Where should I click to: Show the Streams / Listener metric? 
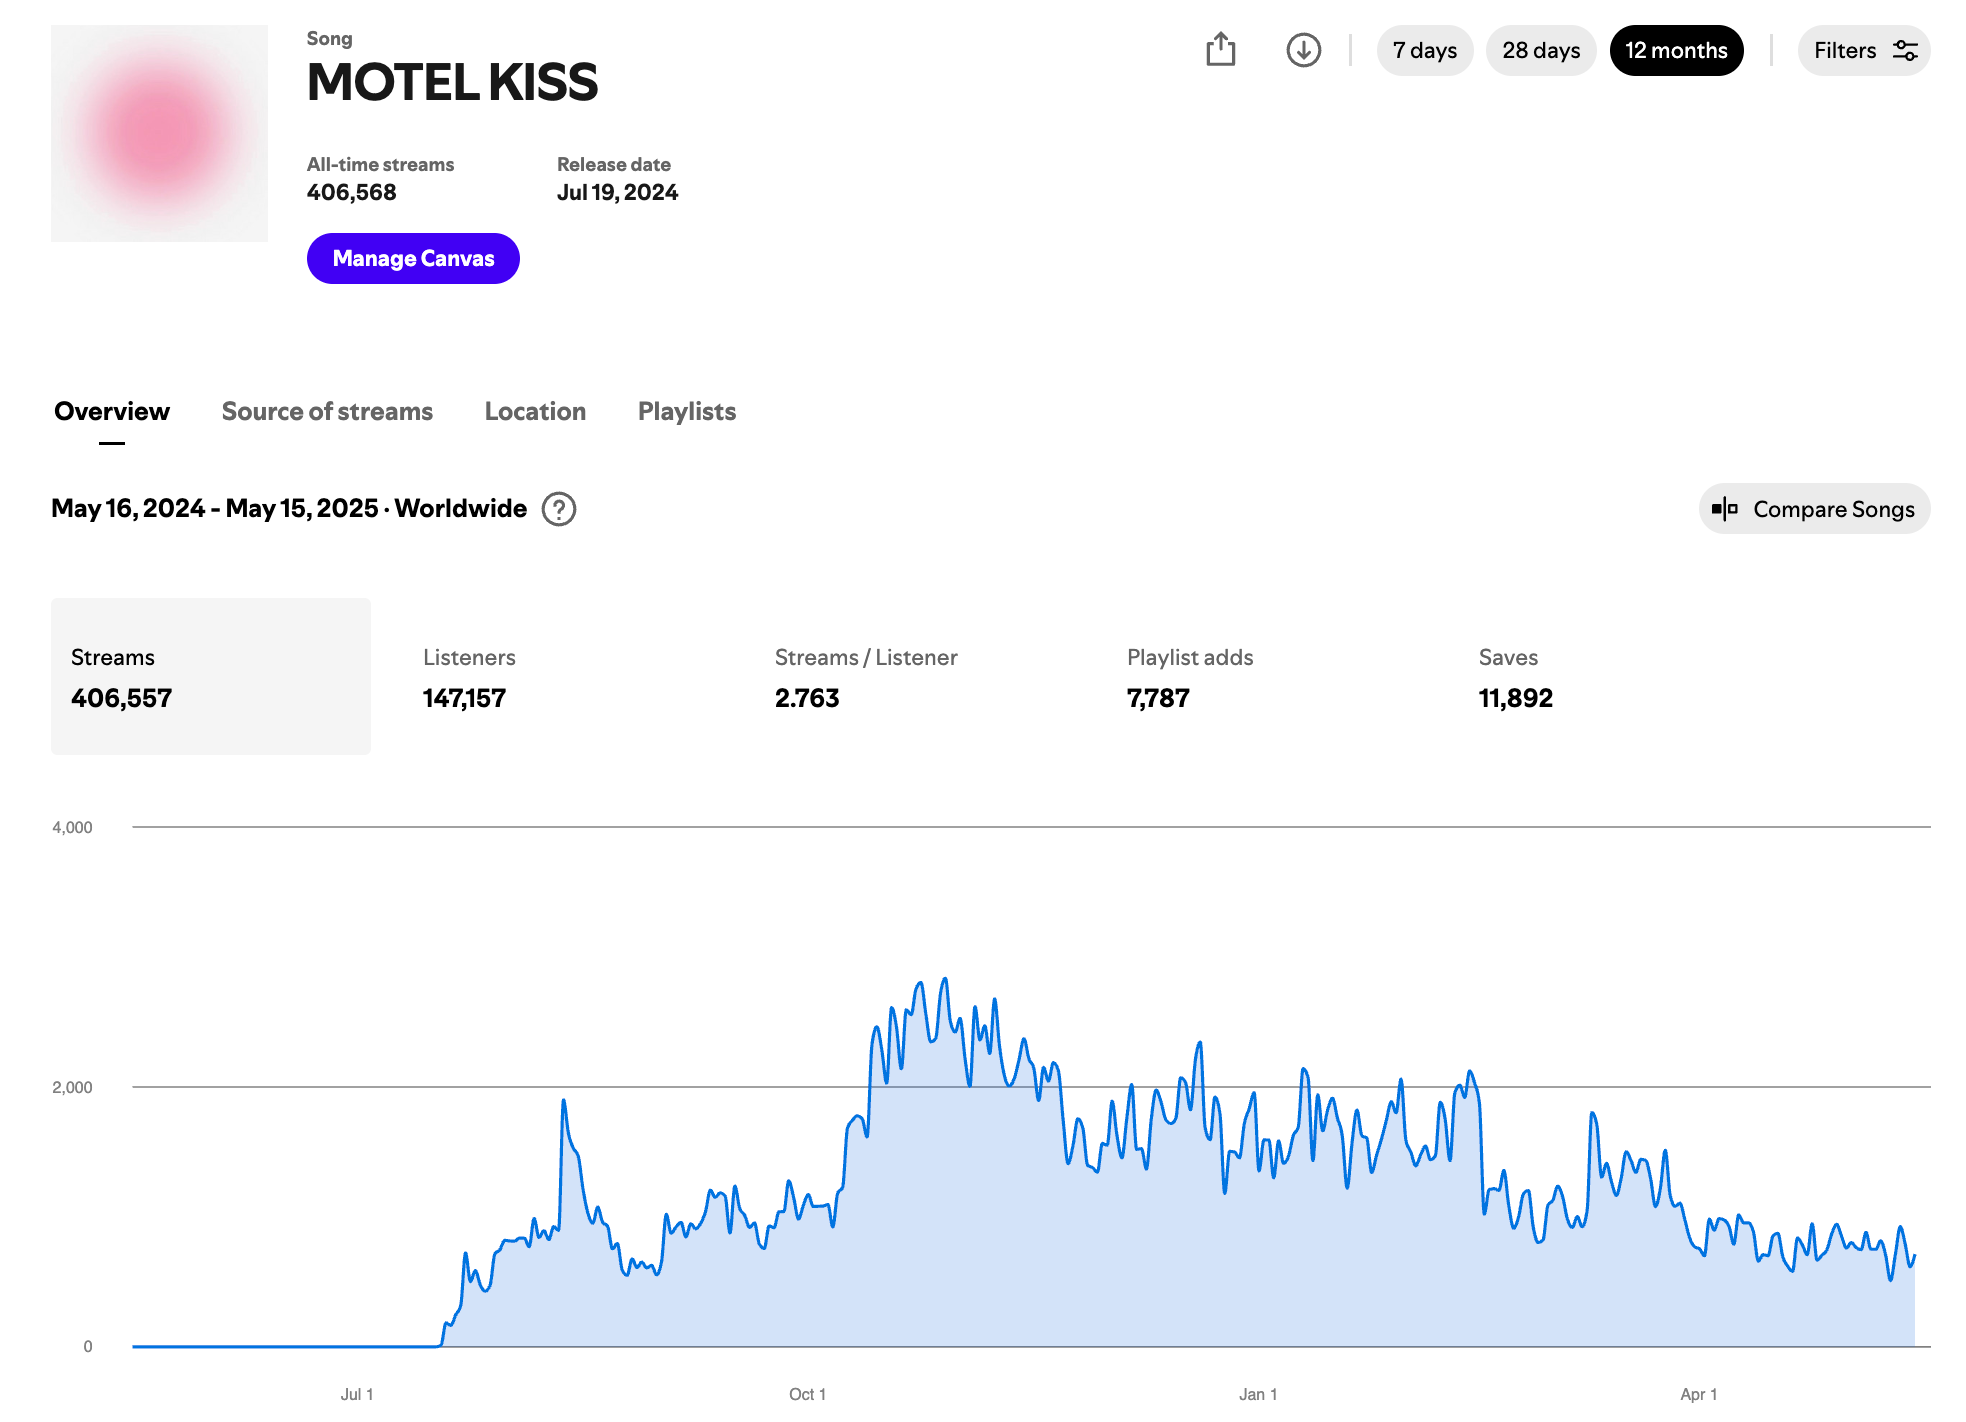(x=866, y=677)
